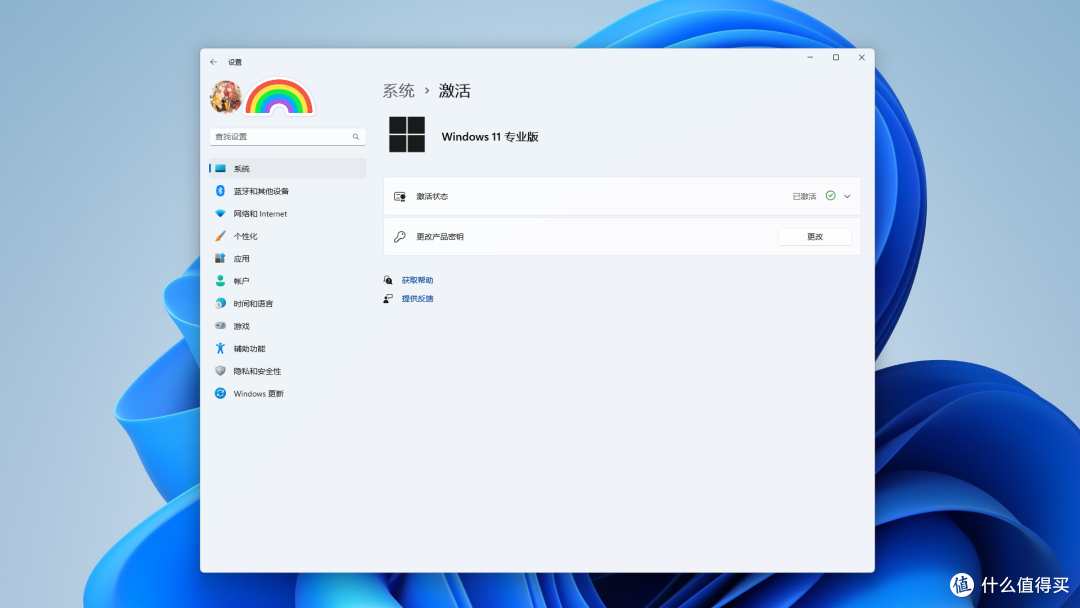Open the user profile avatar picture
The height and width of the screenshot is (608, 1080).
(x=226, y=97)
